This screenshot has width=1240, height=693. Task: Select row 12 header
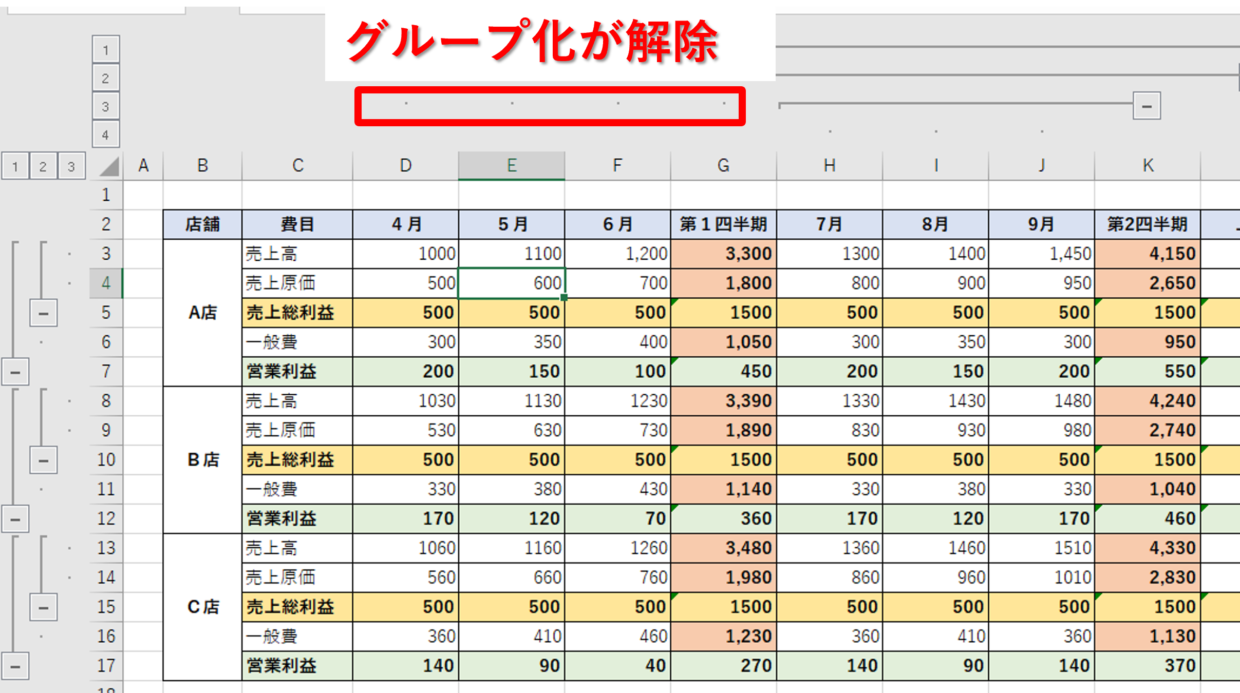107,519
